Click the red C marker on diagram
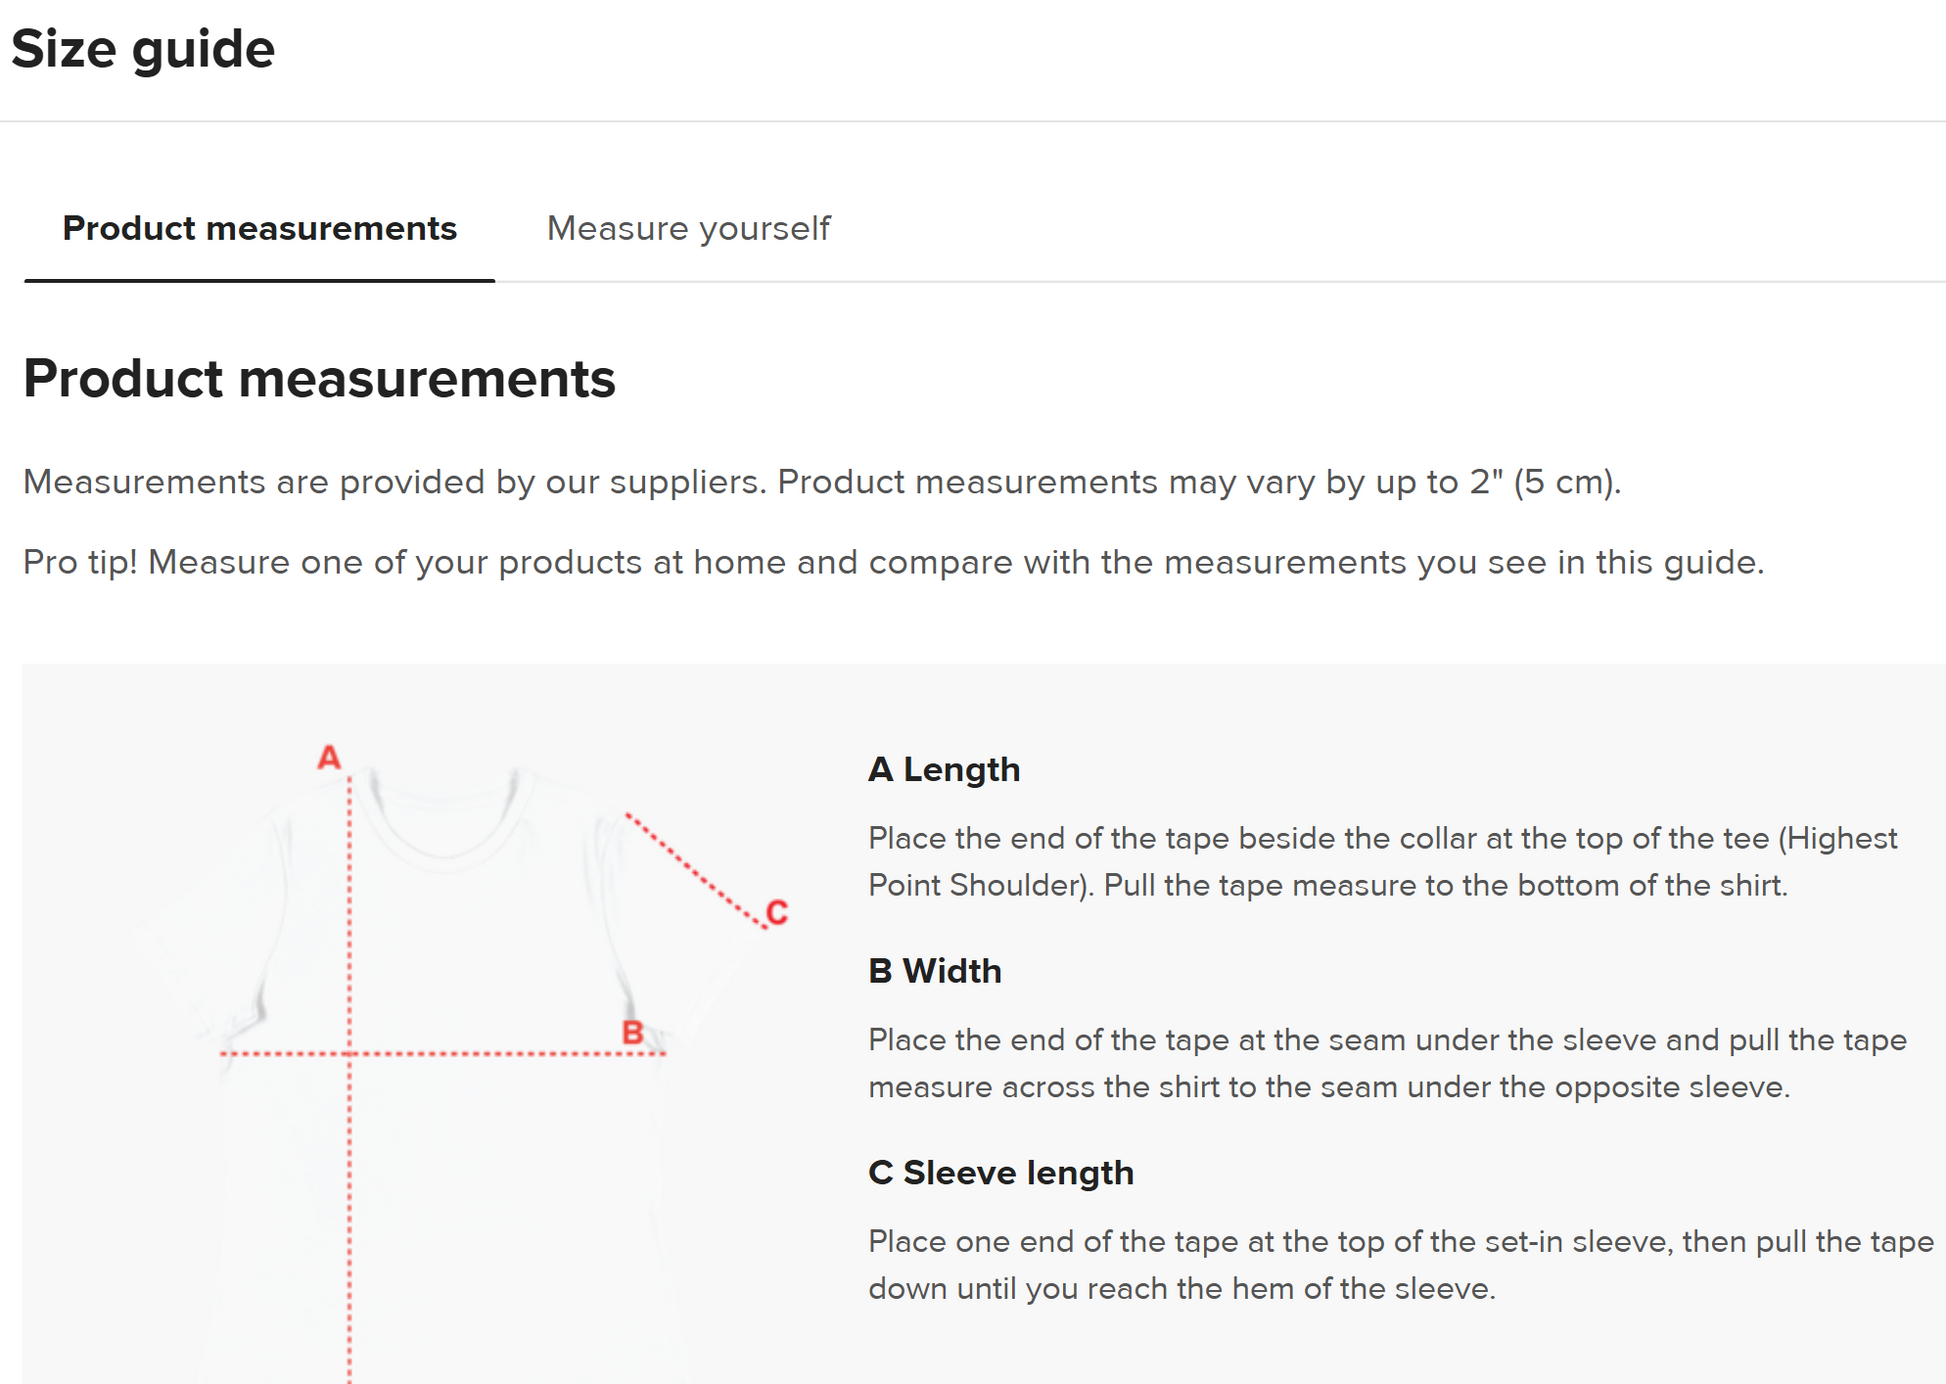The width and height of the screenshot is (1946, 1384). pyautogui.click(x=777, y=912)
